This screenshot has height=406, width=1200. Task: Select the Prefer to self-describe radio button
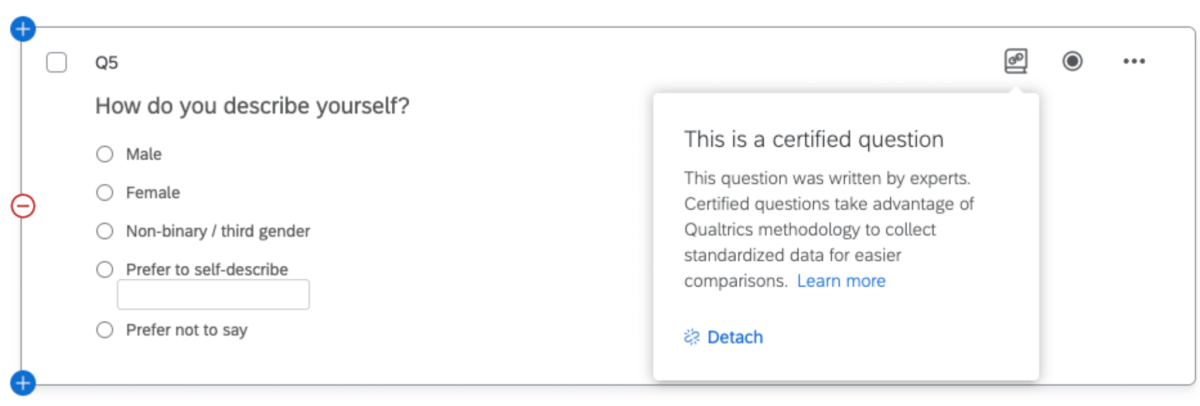(x=105, y=269)
